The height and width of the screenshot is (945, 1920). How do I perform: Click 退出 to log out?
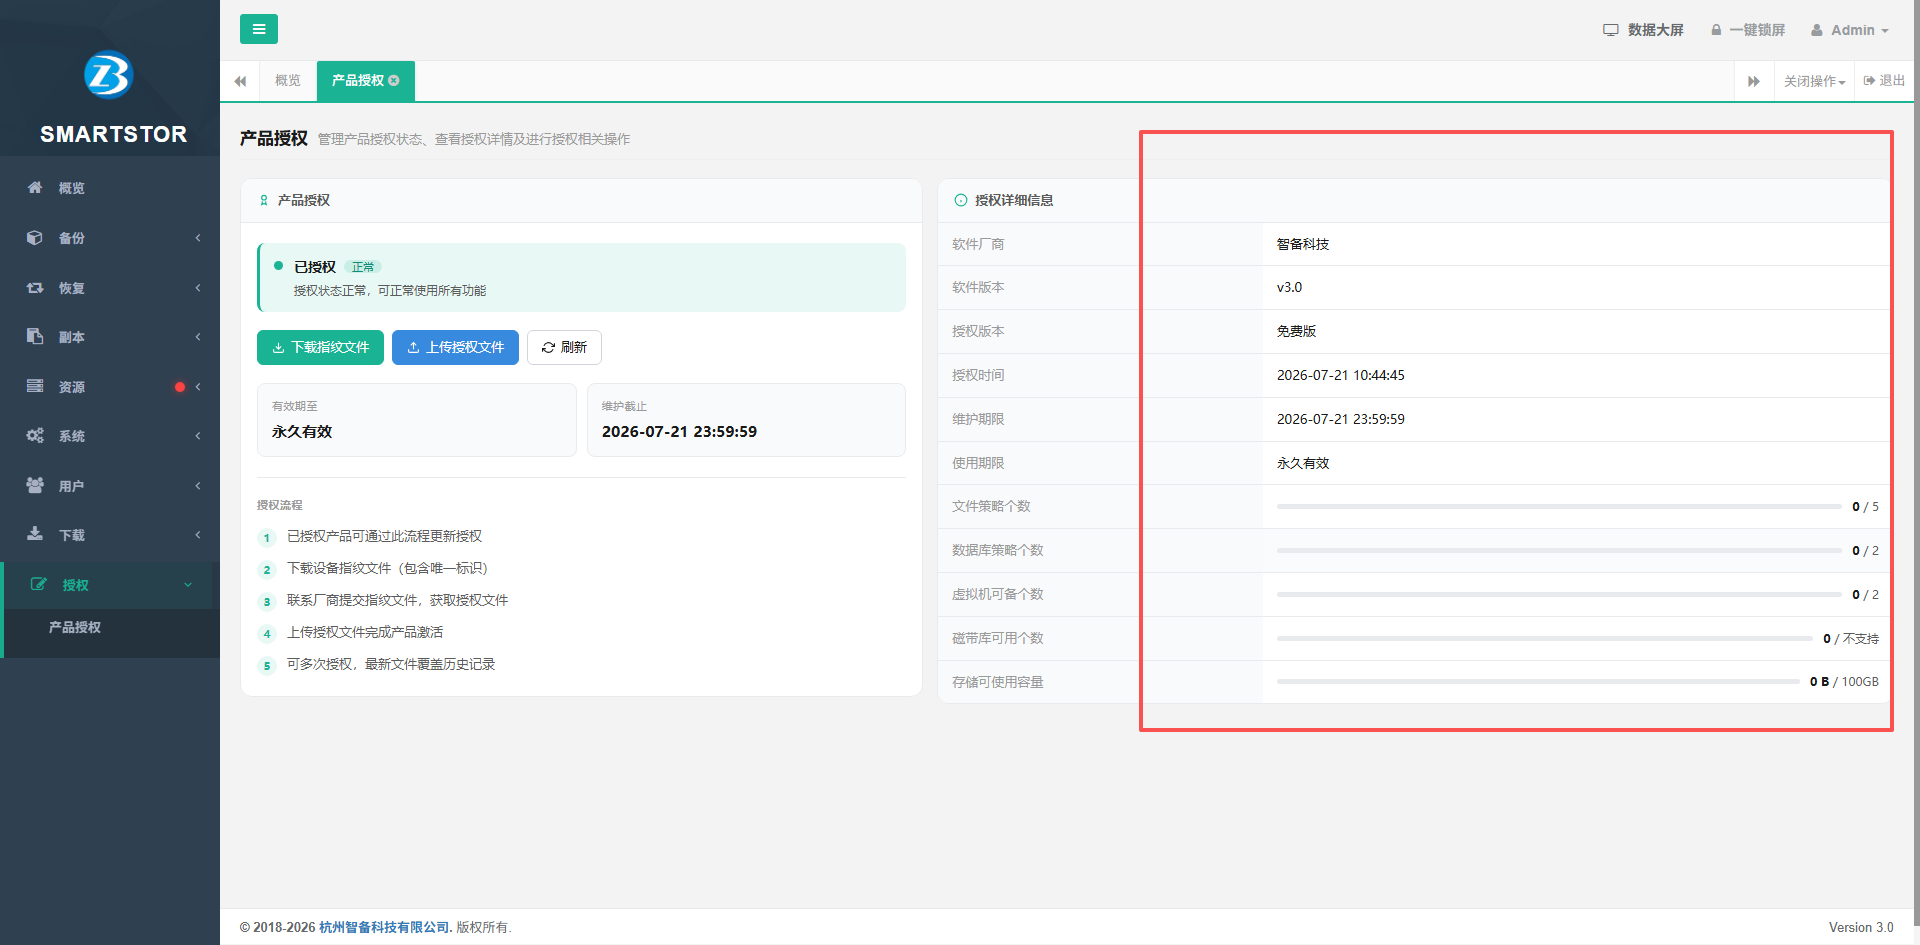(x=1884, y=80)
